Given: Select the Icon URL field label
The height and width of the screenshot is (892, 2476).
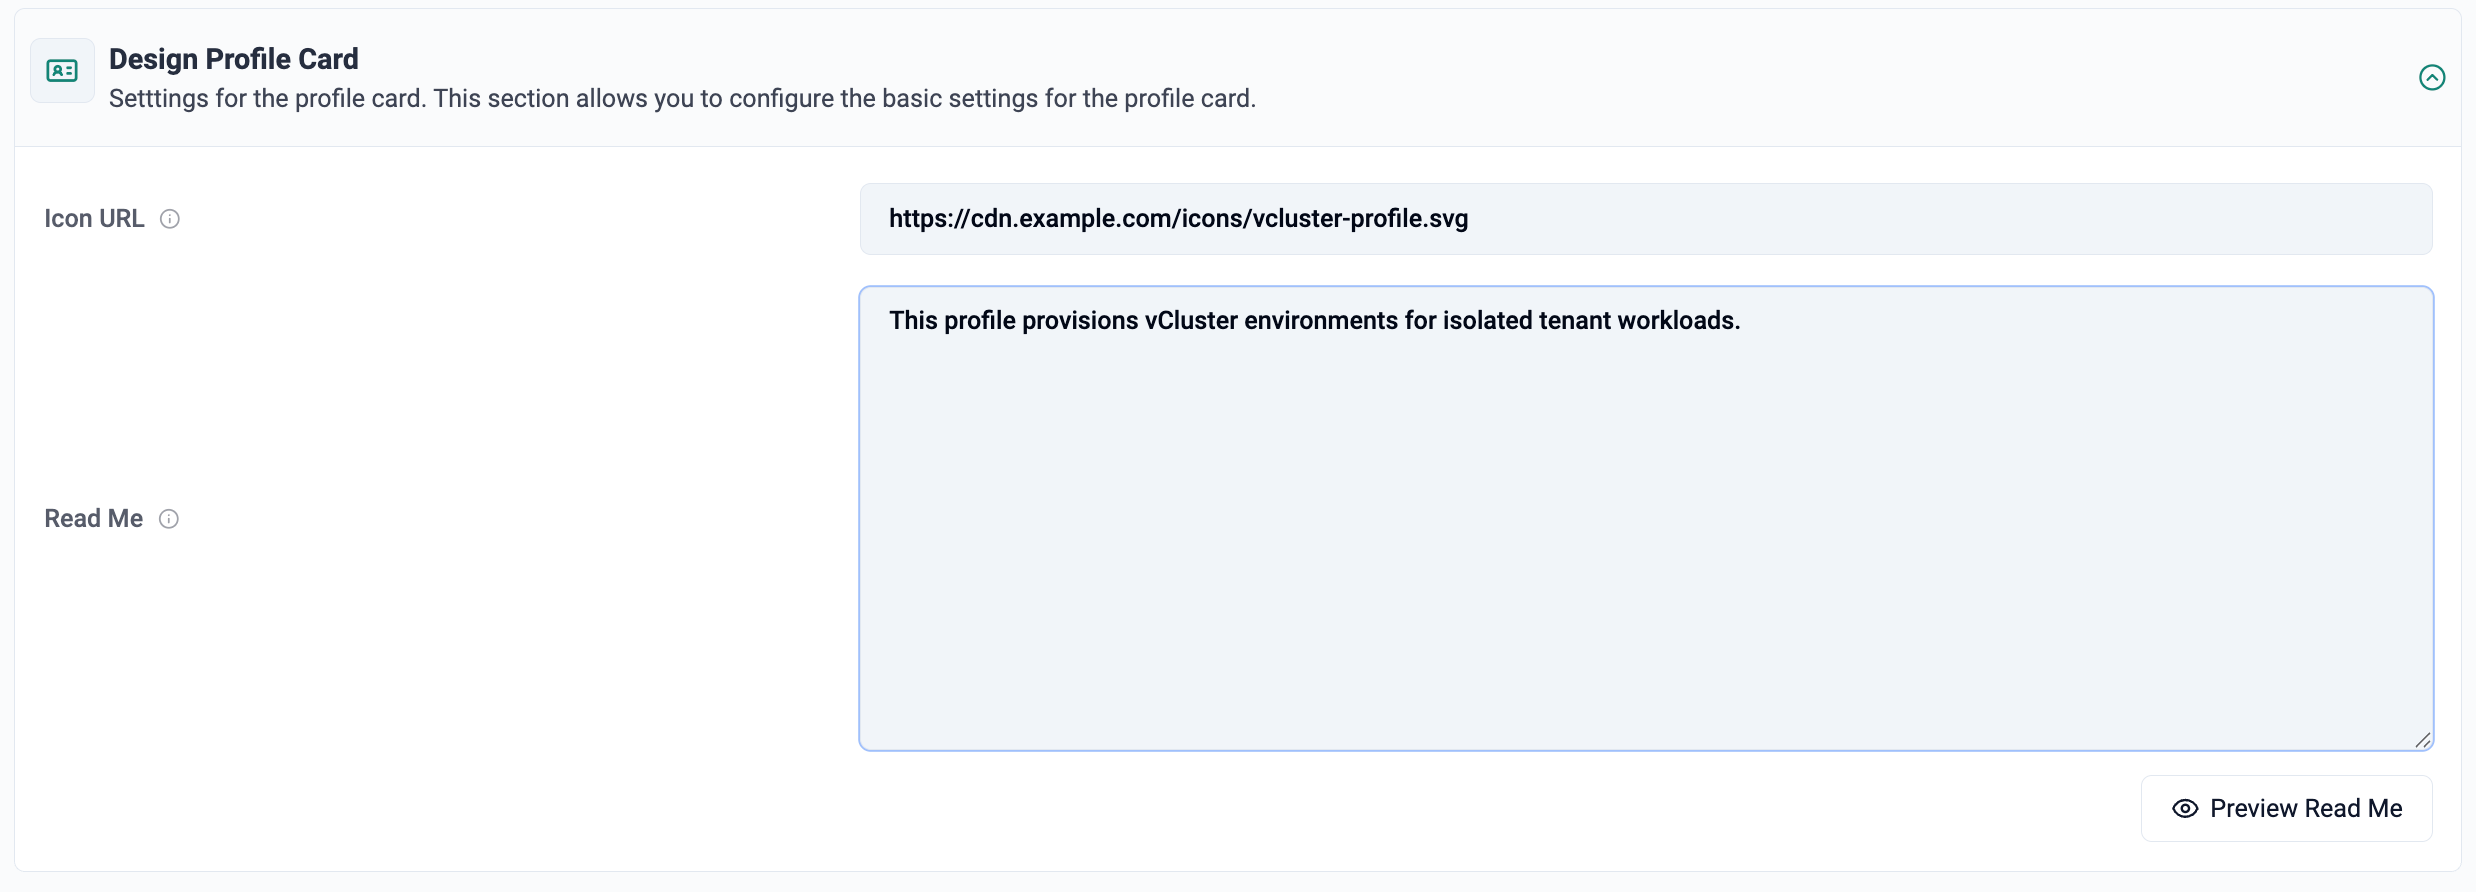Looking at the screenshot, I should (x=94, y=219).
